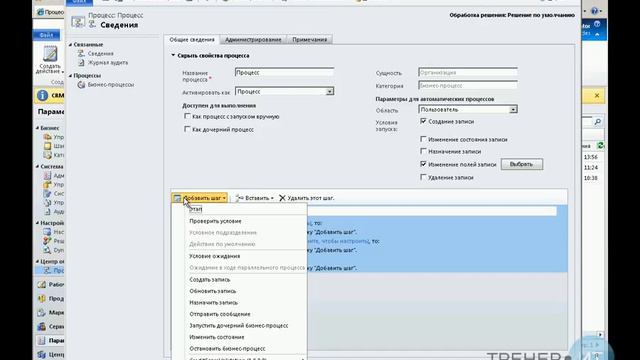Click in Название процесса field
This screenshot has height=360, width=640.
(x=284, y=73)
